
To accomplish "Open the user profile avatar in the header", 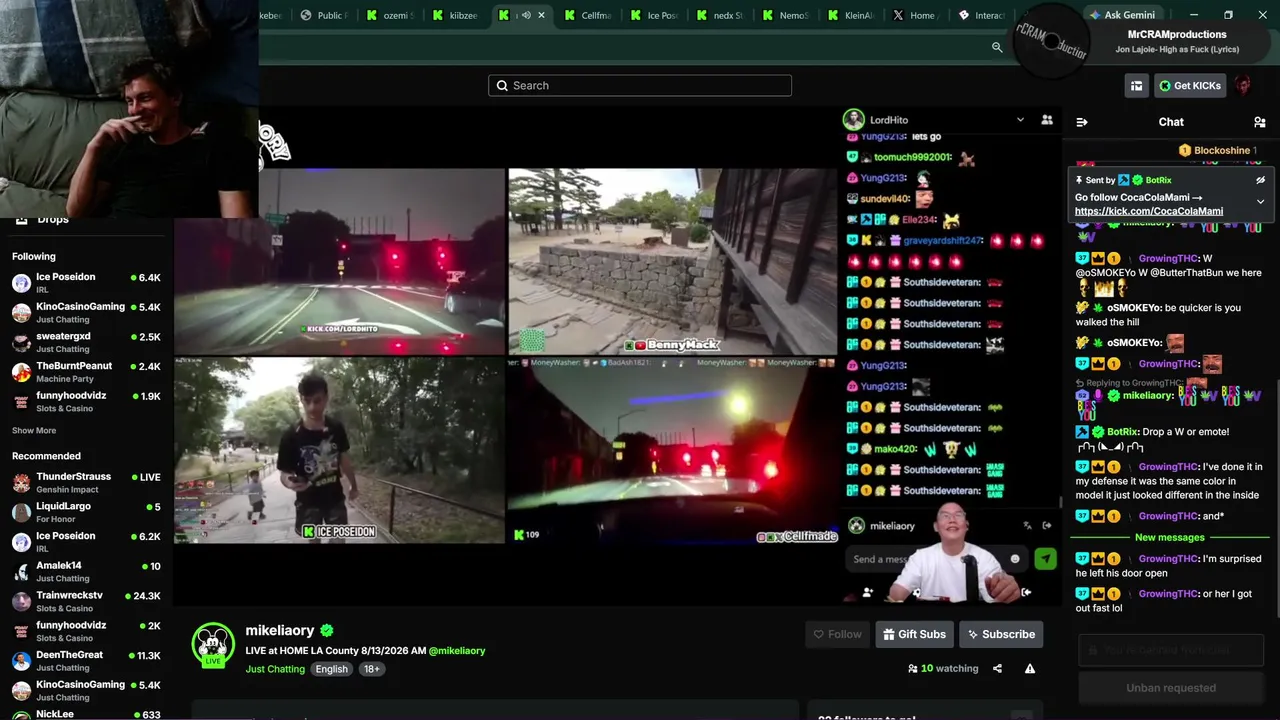I will tap(1243, 86).
